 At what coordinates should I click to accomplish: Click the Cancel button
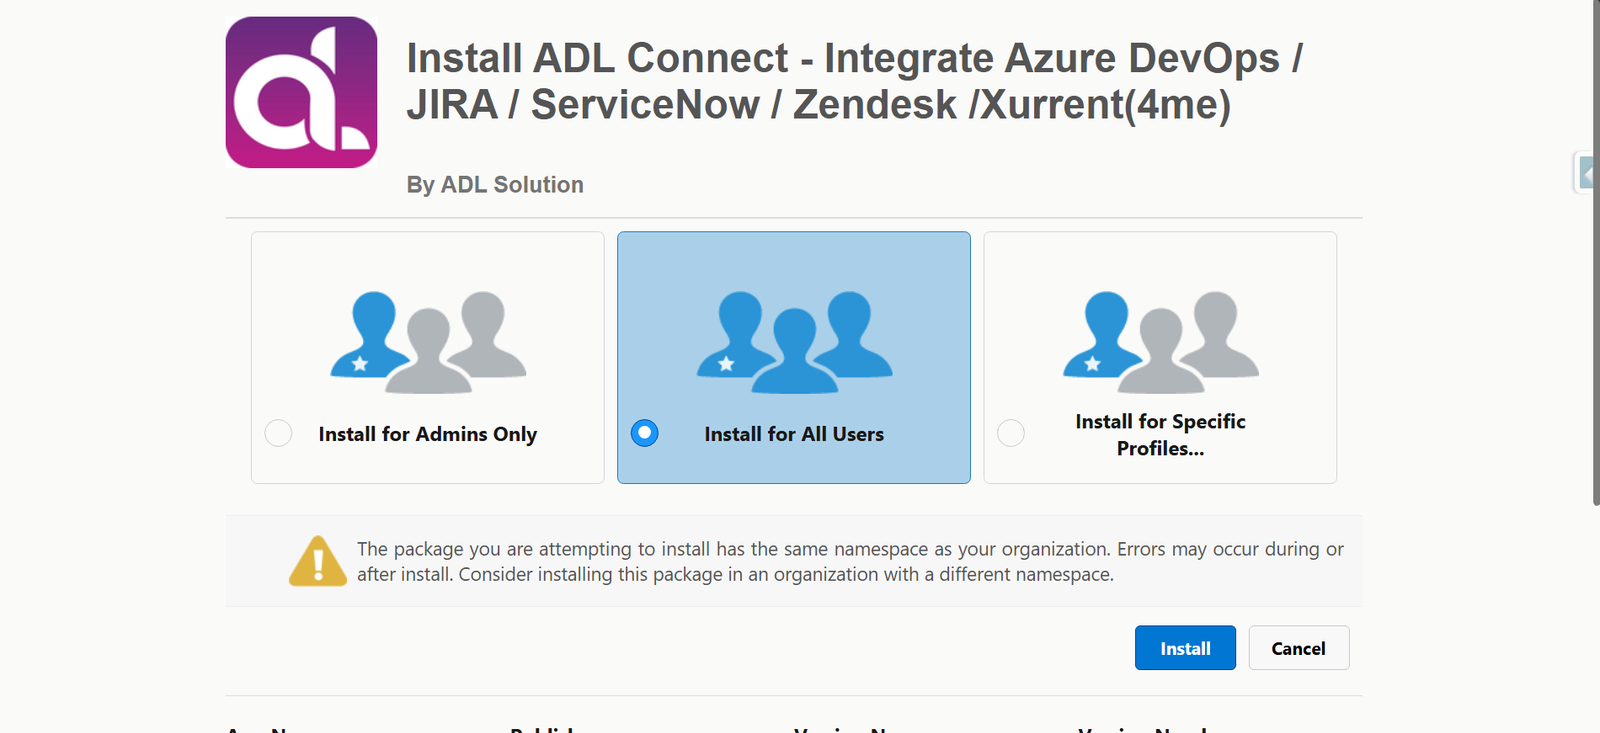click(1298, 648)
